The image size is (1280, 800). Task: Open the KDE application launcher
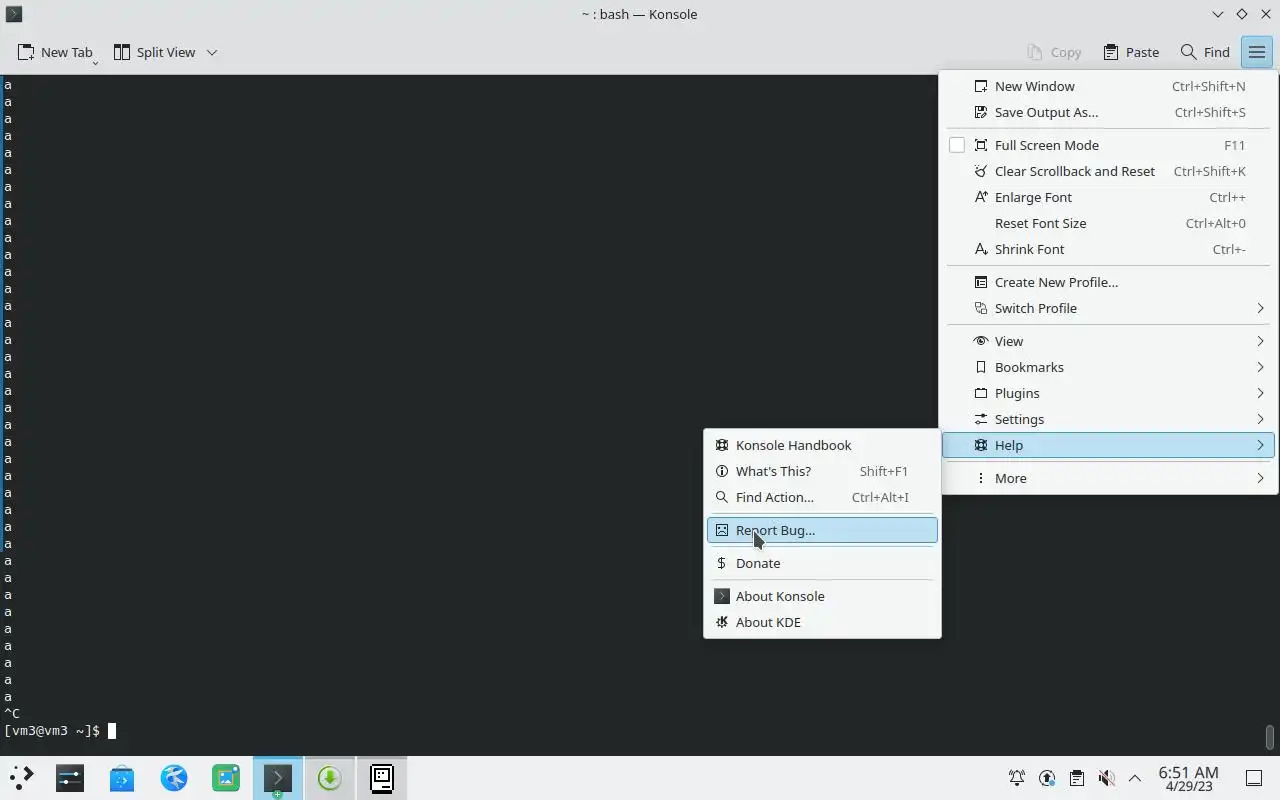(x=21, y=778)
